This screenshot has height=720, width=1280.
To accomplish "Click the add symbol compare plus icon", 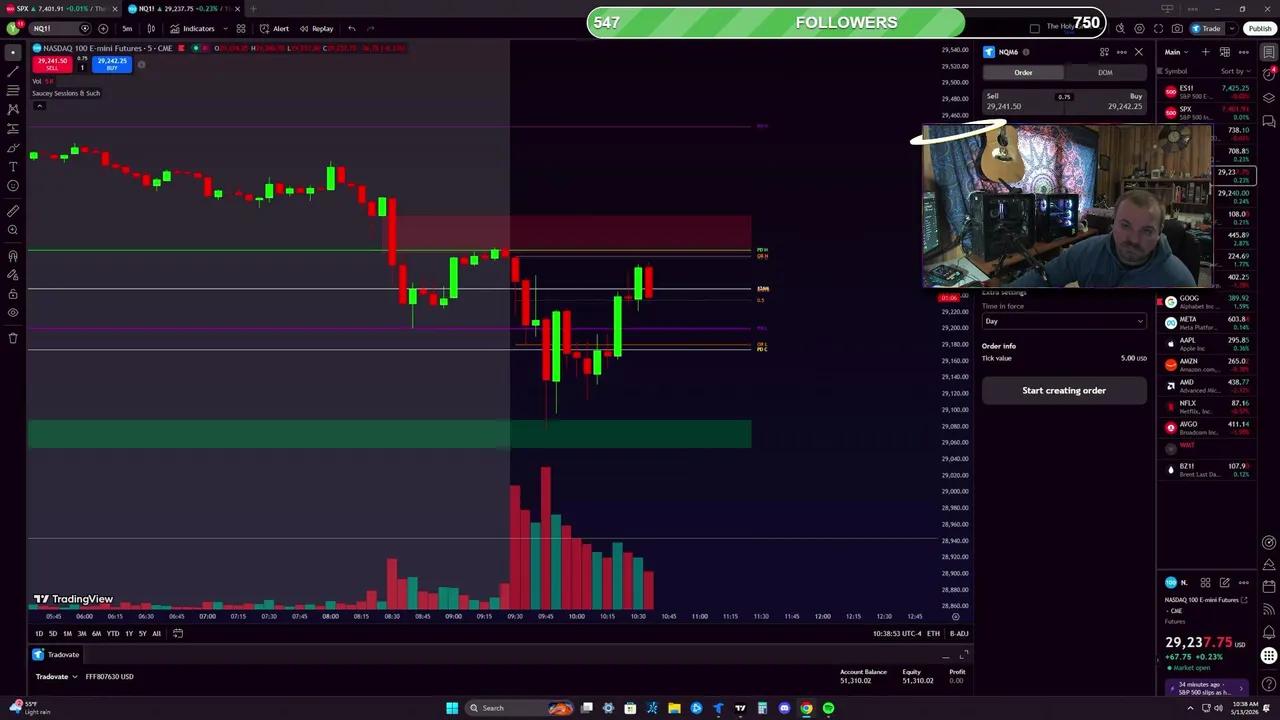I will tap(102, 28).
